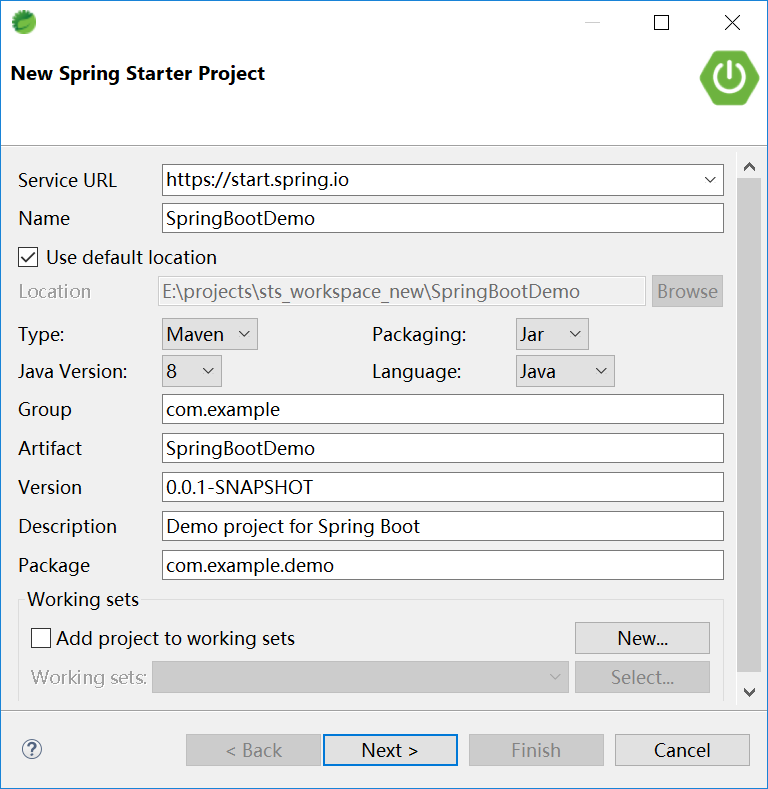Uncheck Use default location checkbox
The image size is (768, 789).
(x=28, y=257)
